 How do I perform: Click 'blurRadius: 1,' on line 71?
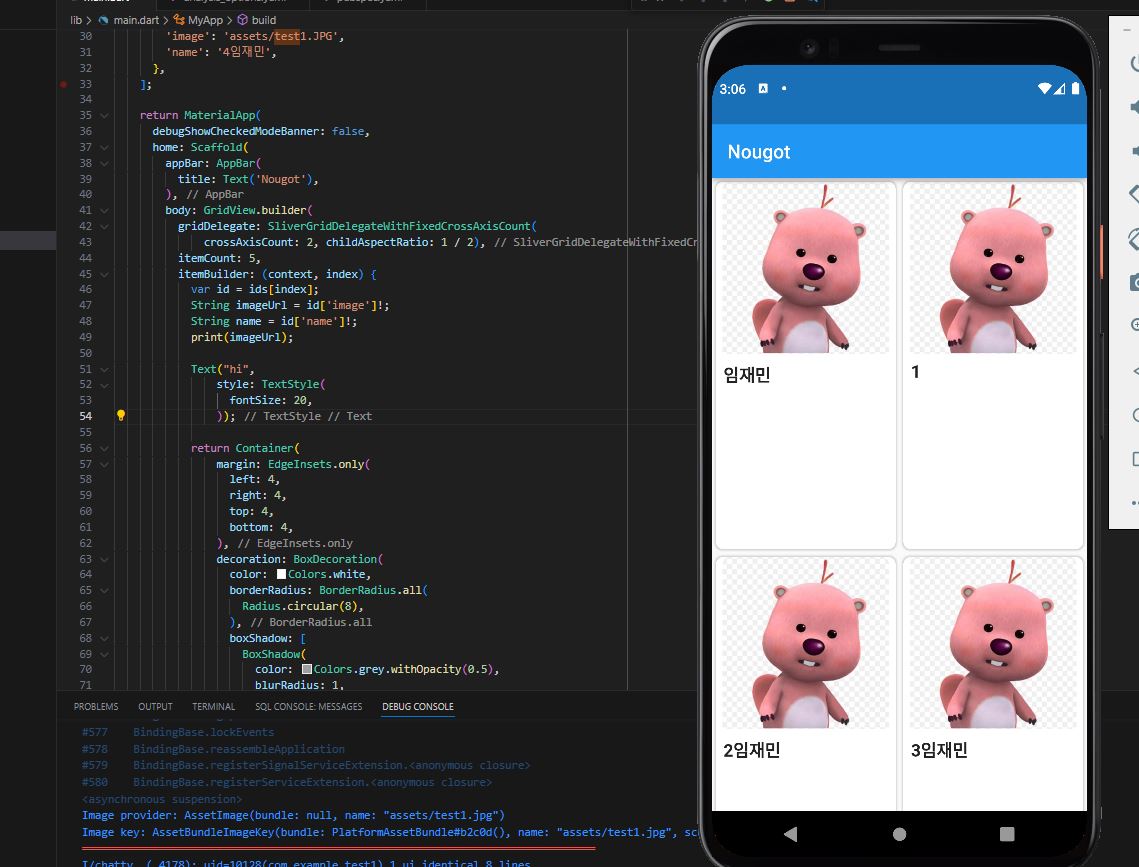[x=299, y=685]
